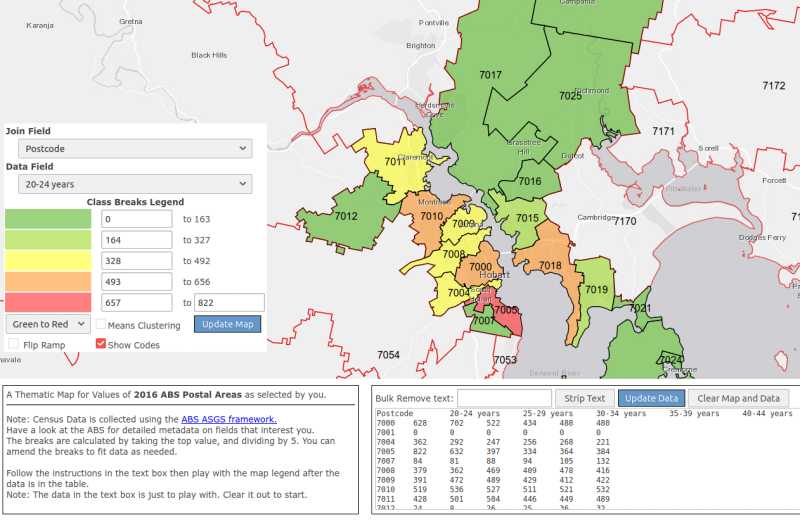Click Clear Map and Data button

pyautogui.click(x=739, y=398)
